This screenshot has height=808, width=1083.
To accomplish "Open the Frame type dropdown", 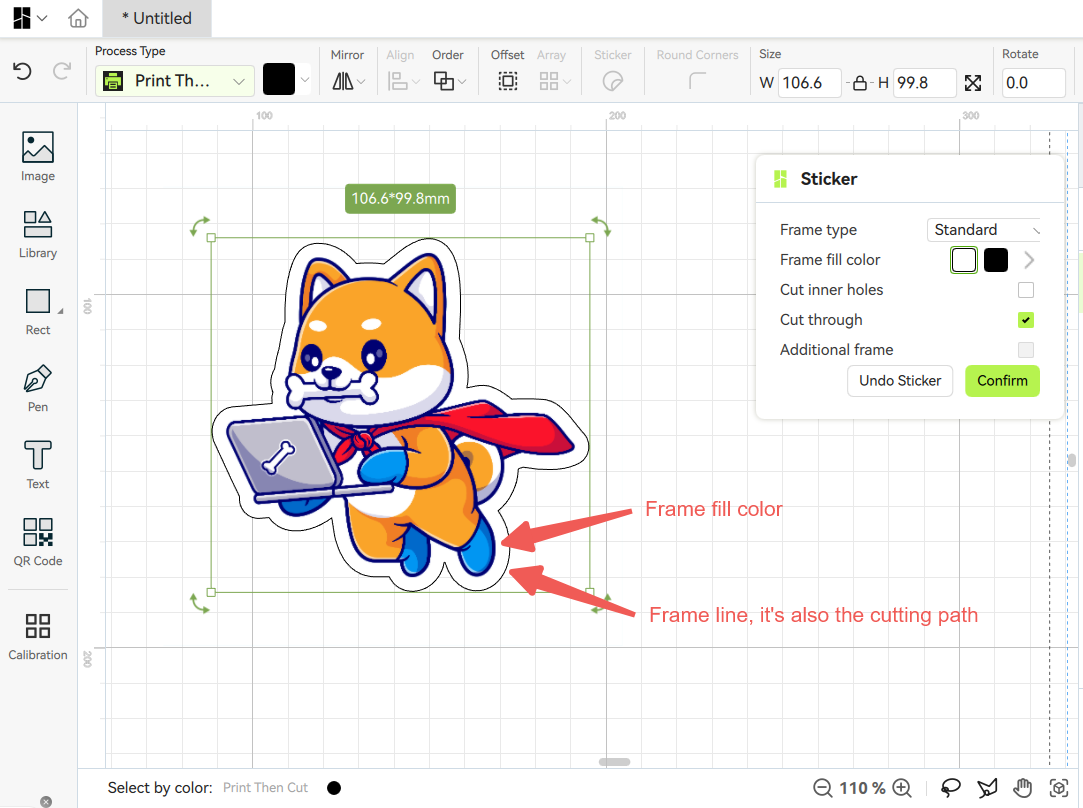I will pyautogui.click(x=984, y=229).
